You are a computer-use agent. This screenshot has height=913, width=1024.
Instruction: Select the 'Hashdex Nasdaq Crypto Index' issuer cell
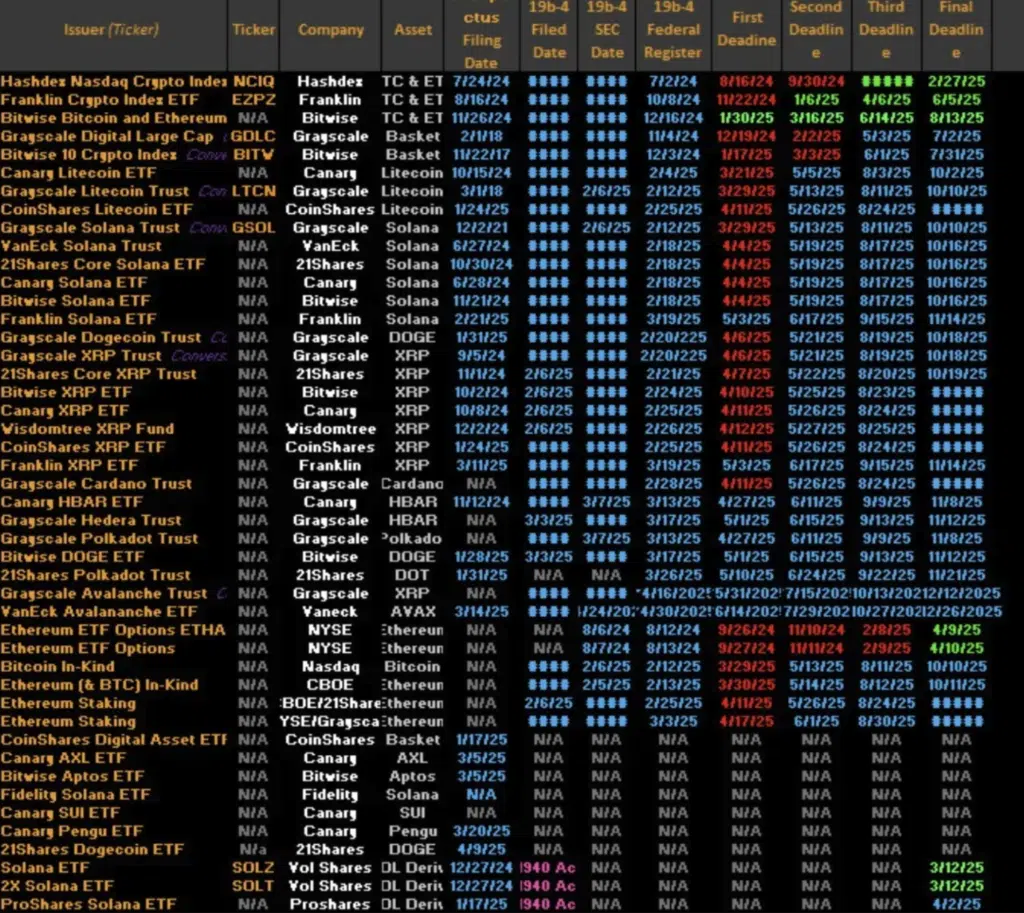pos(114,82)
